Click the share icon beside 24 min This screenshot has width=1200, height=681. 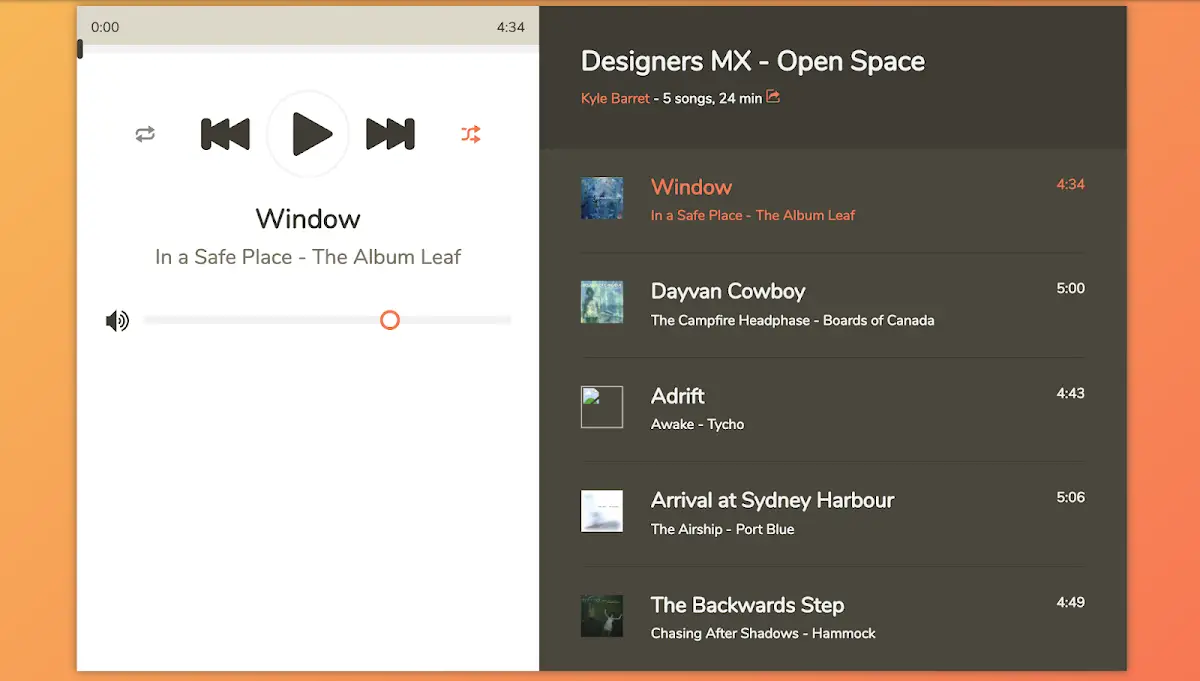click(773, 97)
